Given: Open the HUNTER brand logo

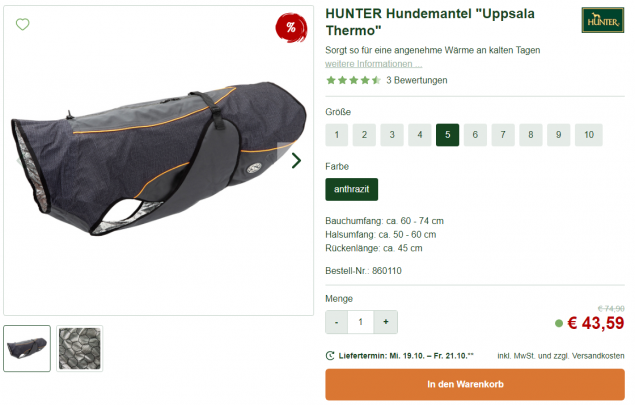Looking at the screenshot, I should [603, 20].
